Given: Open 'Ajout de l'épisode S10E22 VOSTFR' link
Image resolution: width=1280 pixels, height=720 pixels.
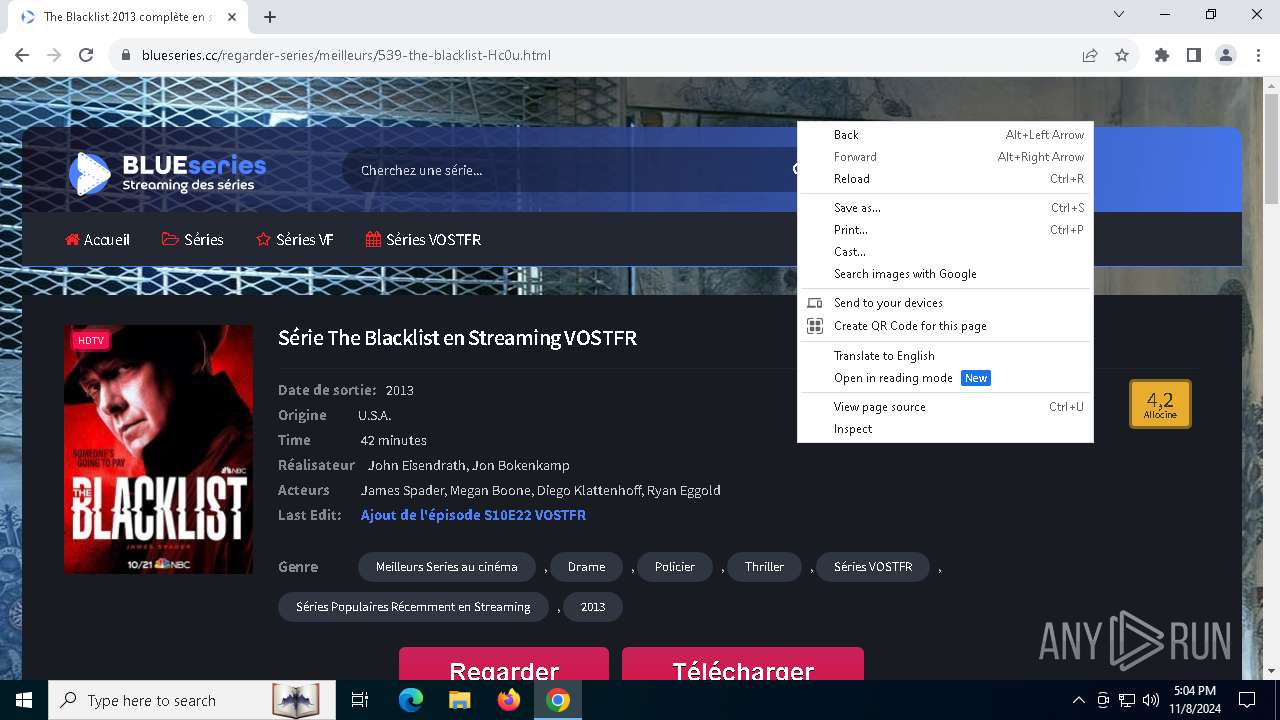Looking at the screenshot, I should coord(473,515).
